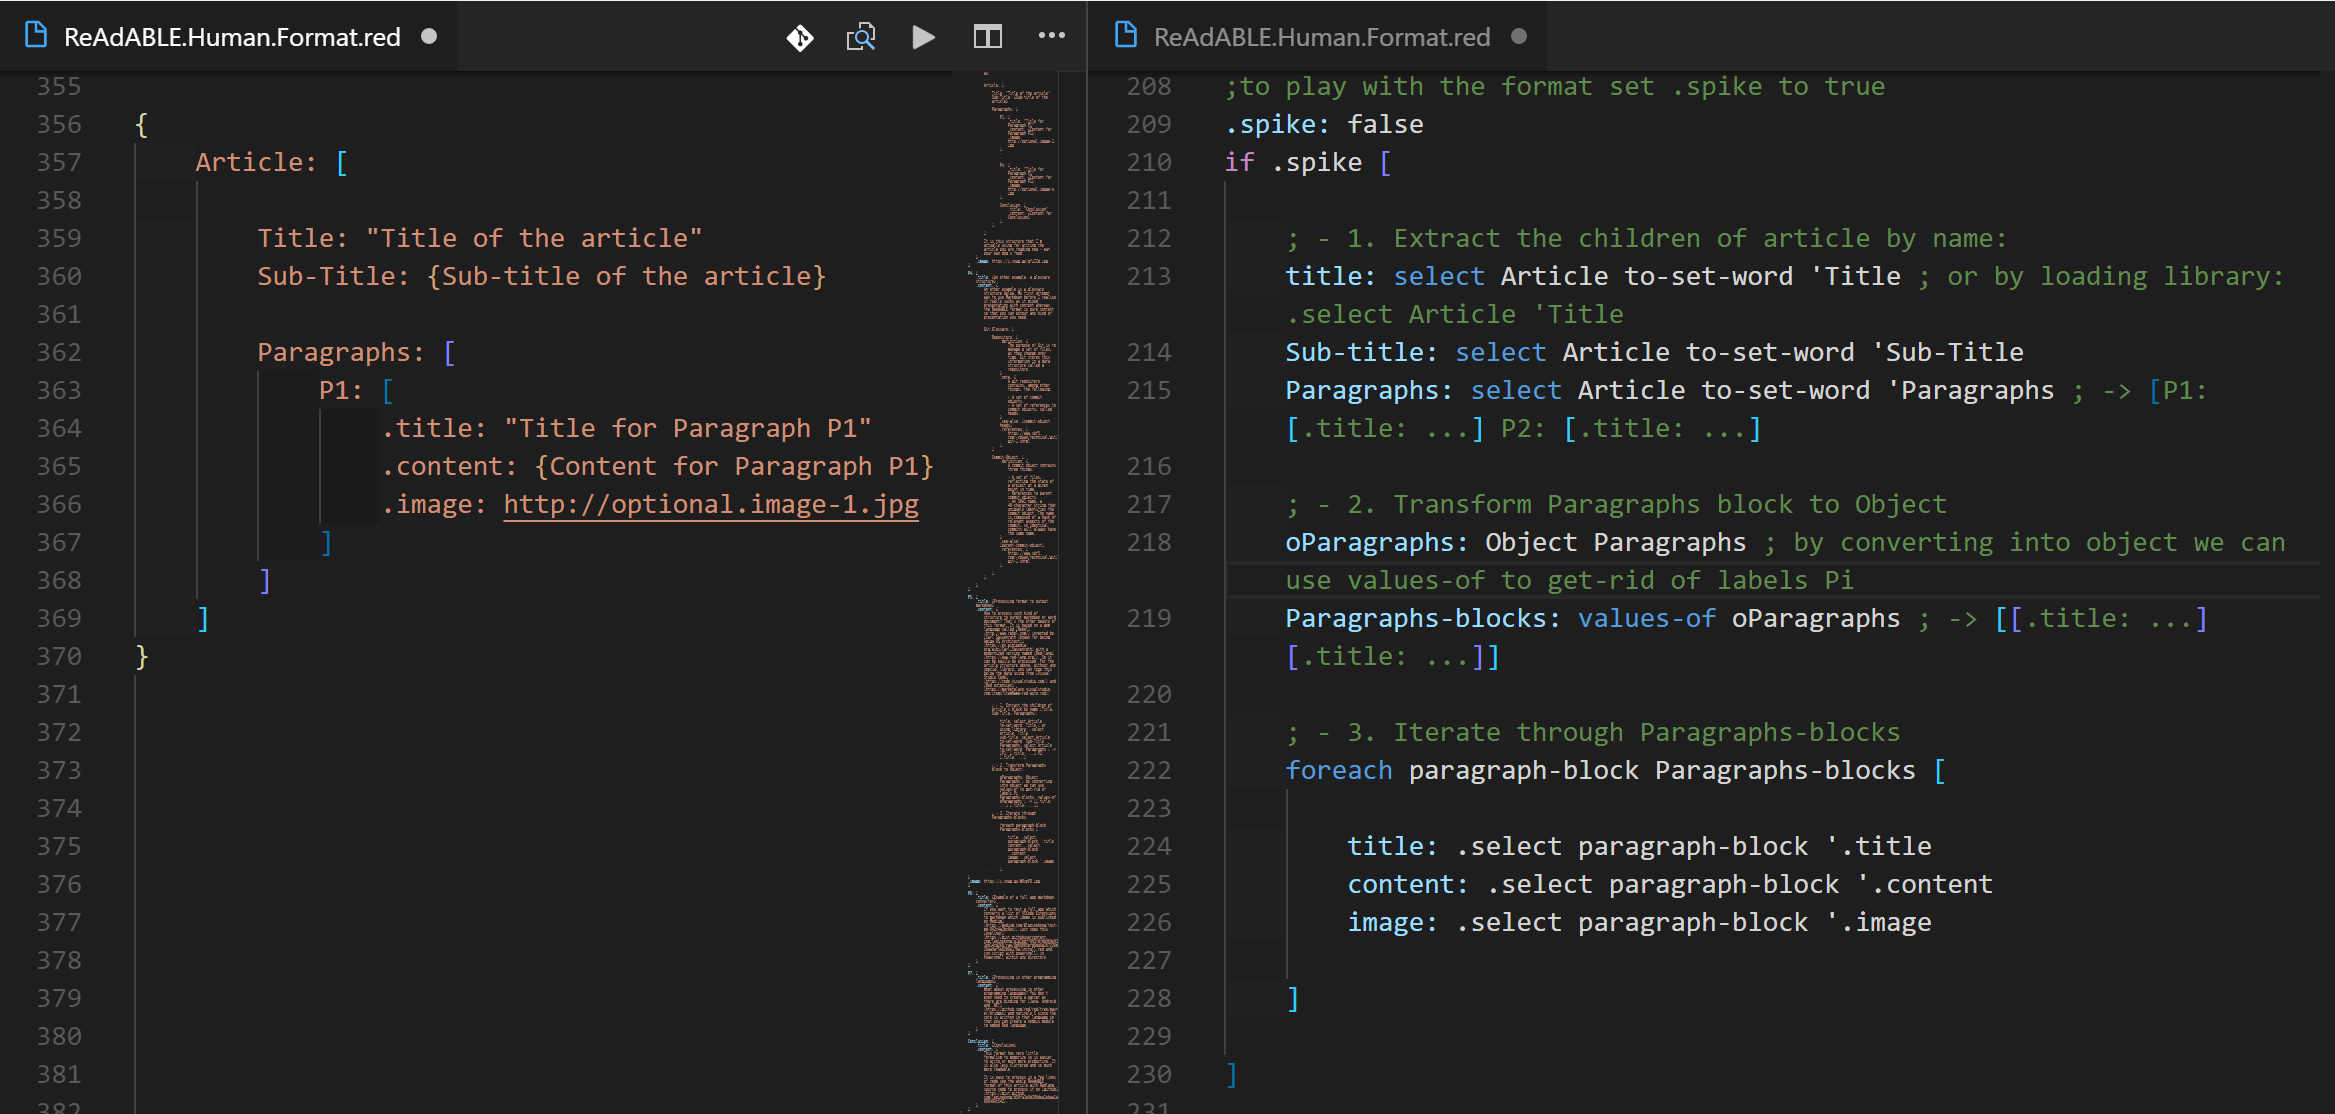Click the '; - 1. Extract the children' comment

click(x=1646, y=238)
